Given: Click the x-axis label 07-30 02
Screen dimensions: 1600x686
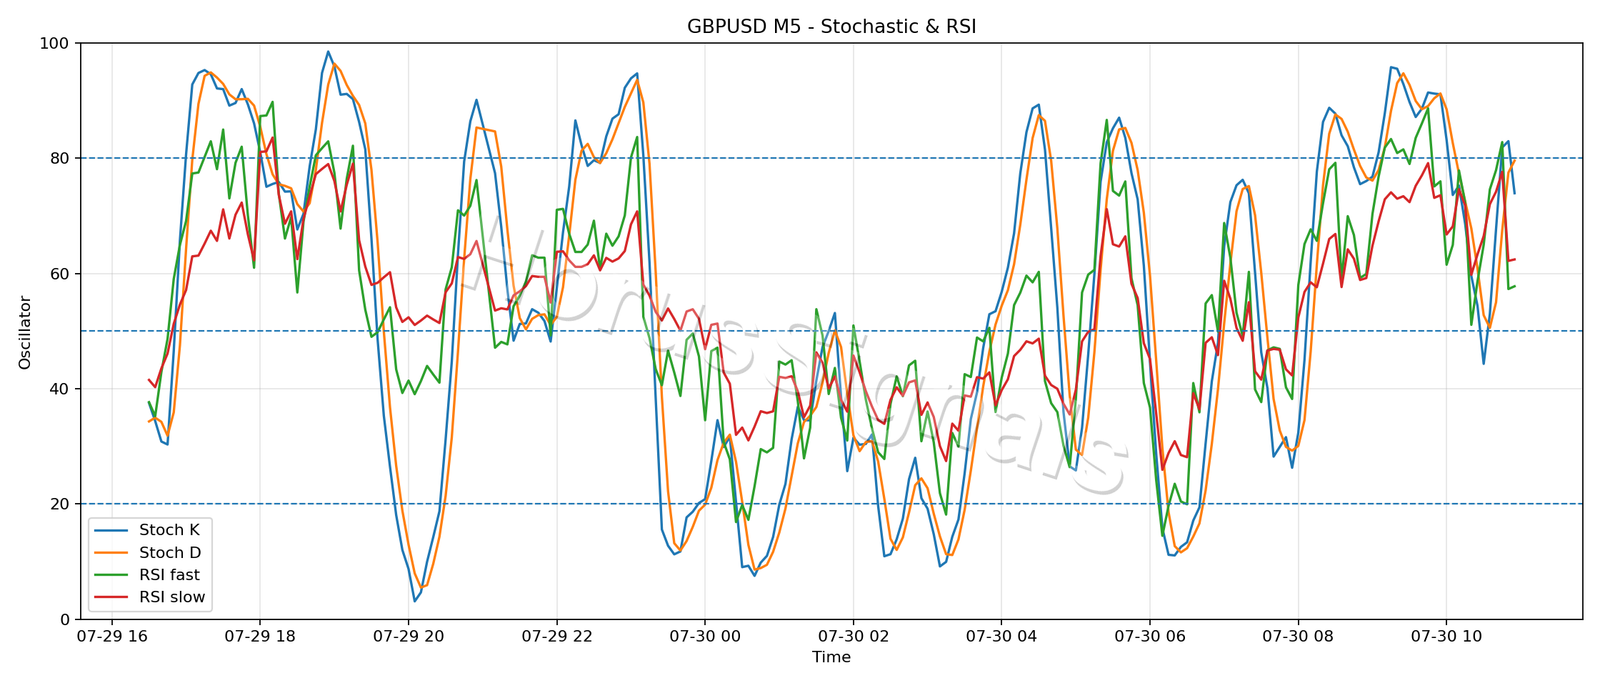Looking at the screenshot, I should 853,636.
